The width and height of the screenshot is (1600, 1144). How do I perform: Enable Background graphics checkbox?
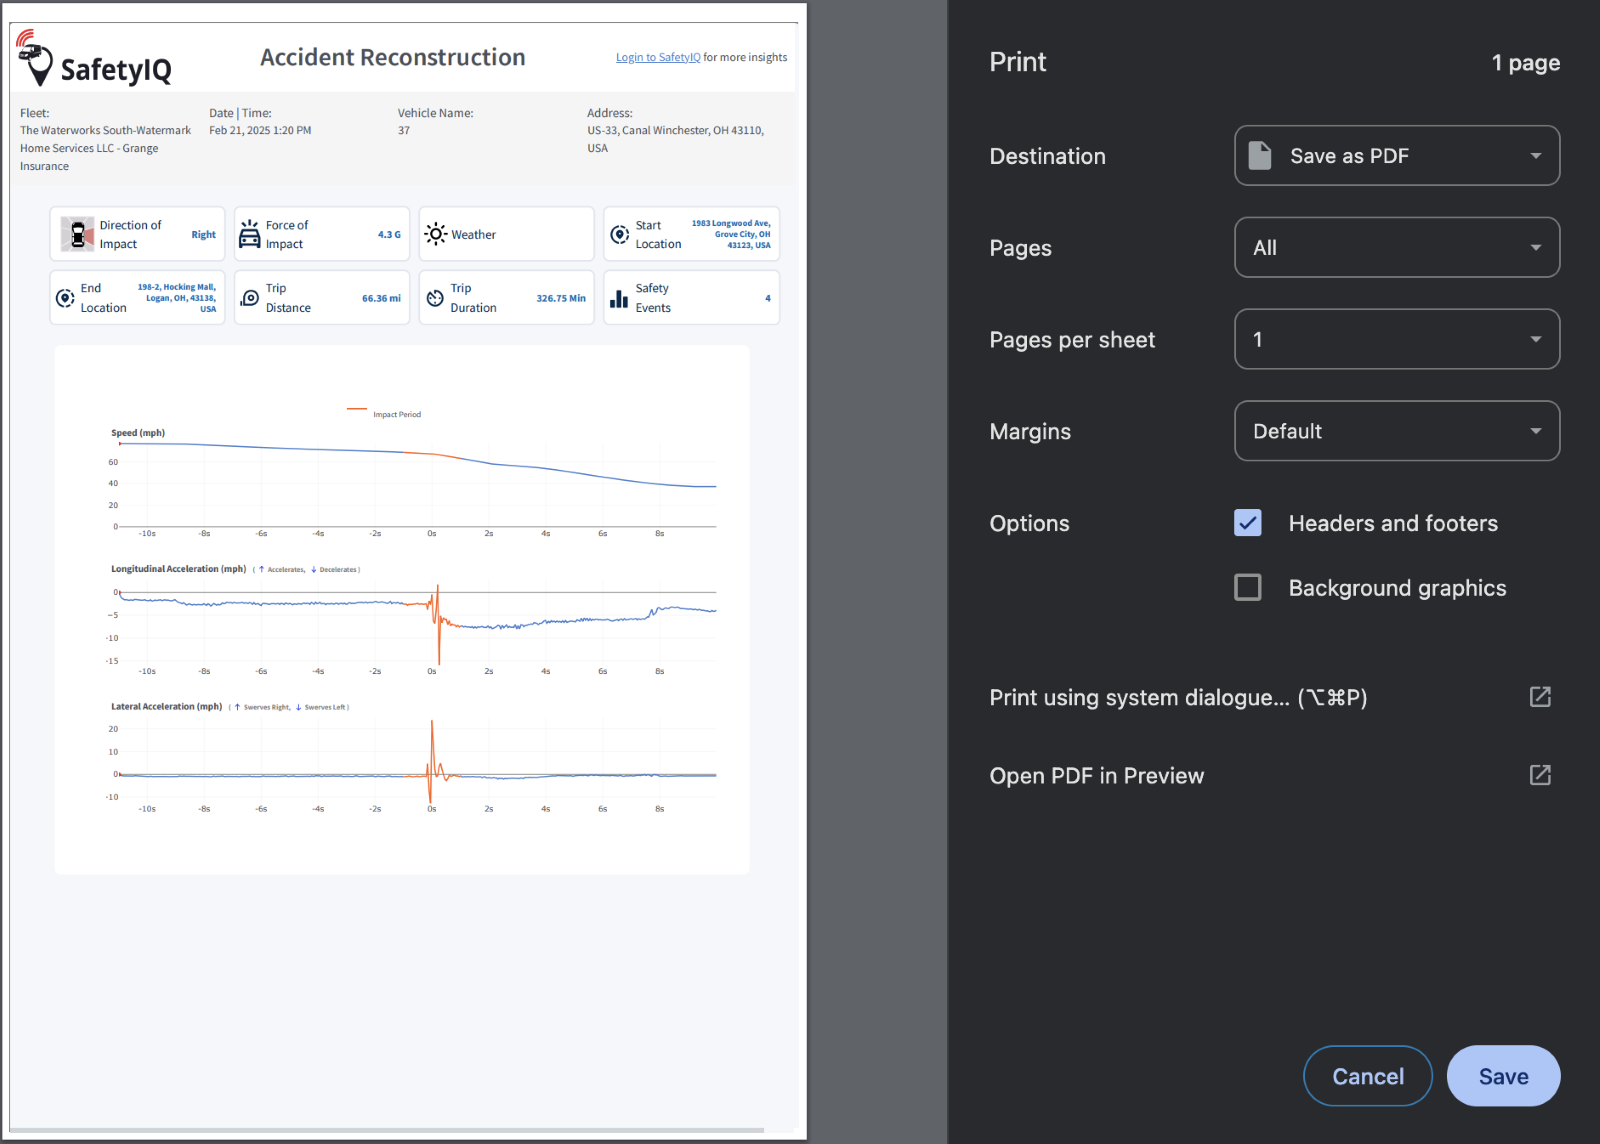[1248, 587]
